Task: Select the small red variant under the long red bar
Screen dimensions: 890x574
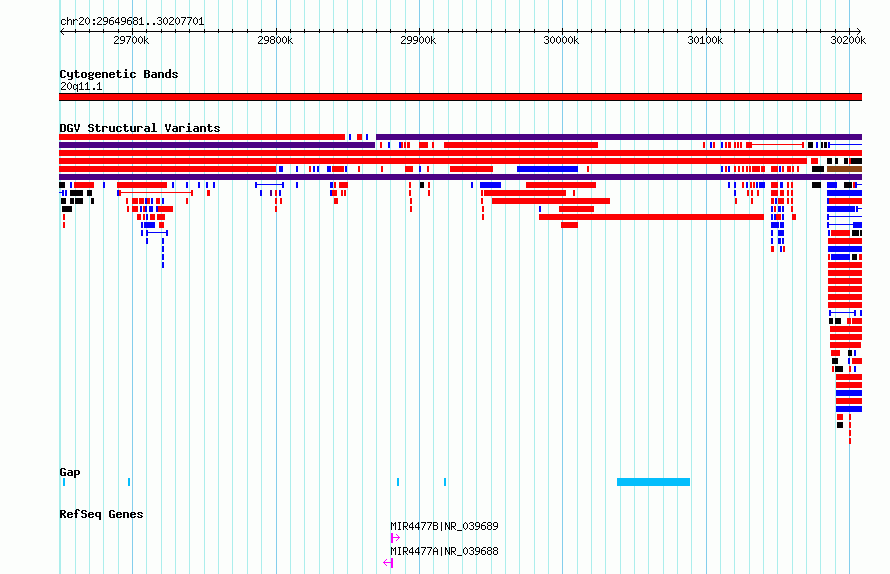Action: point(569,225)
